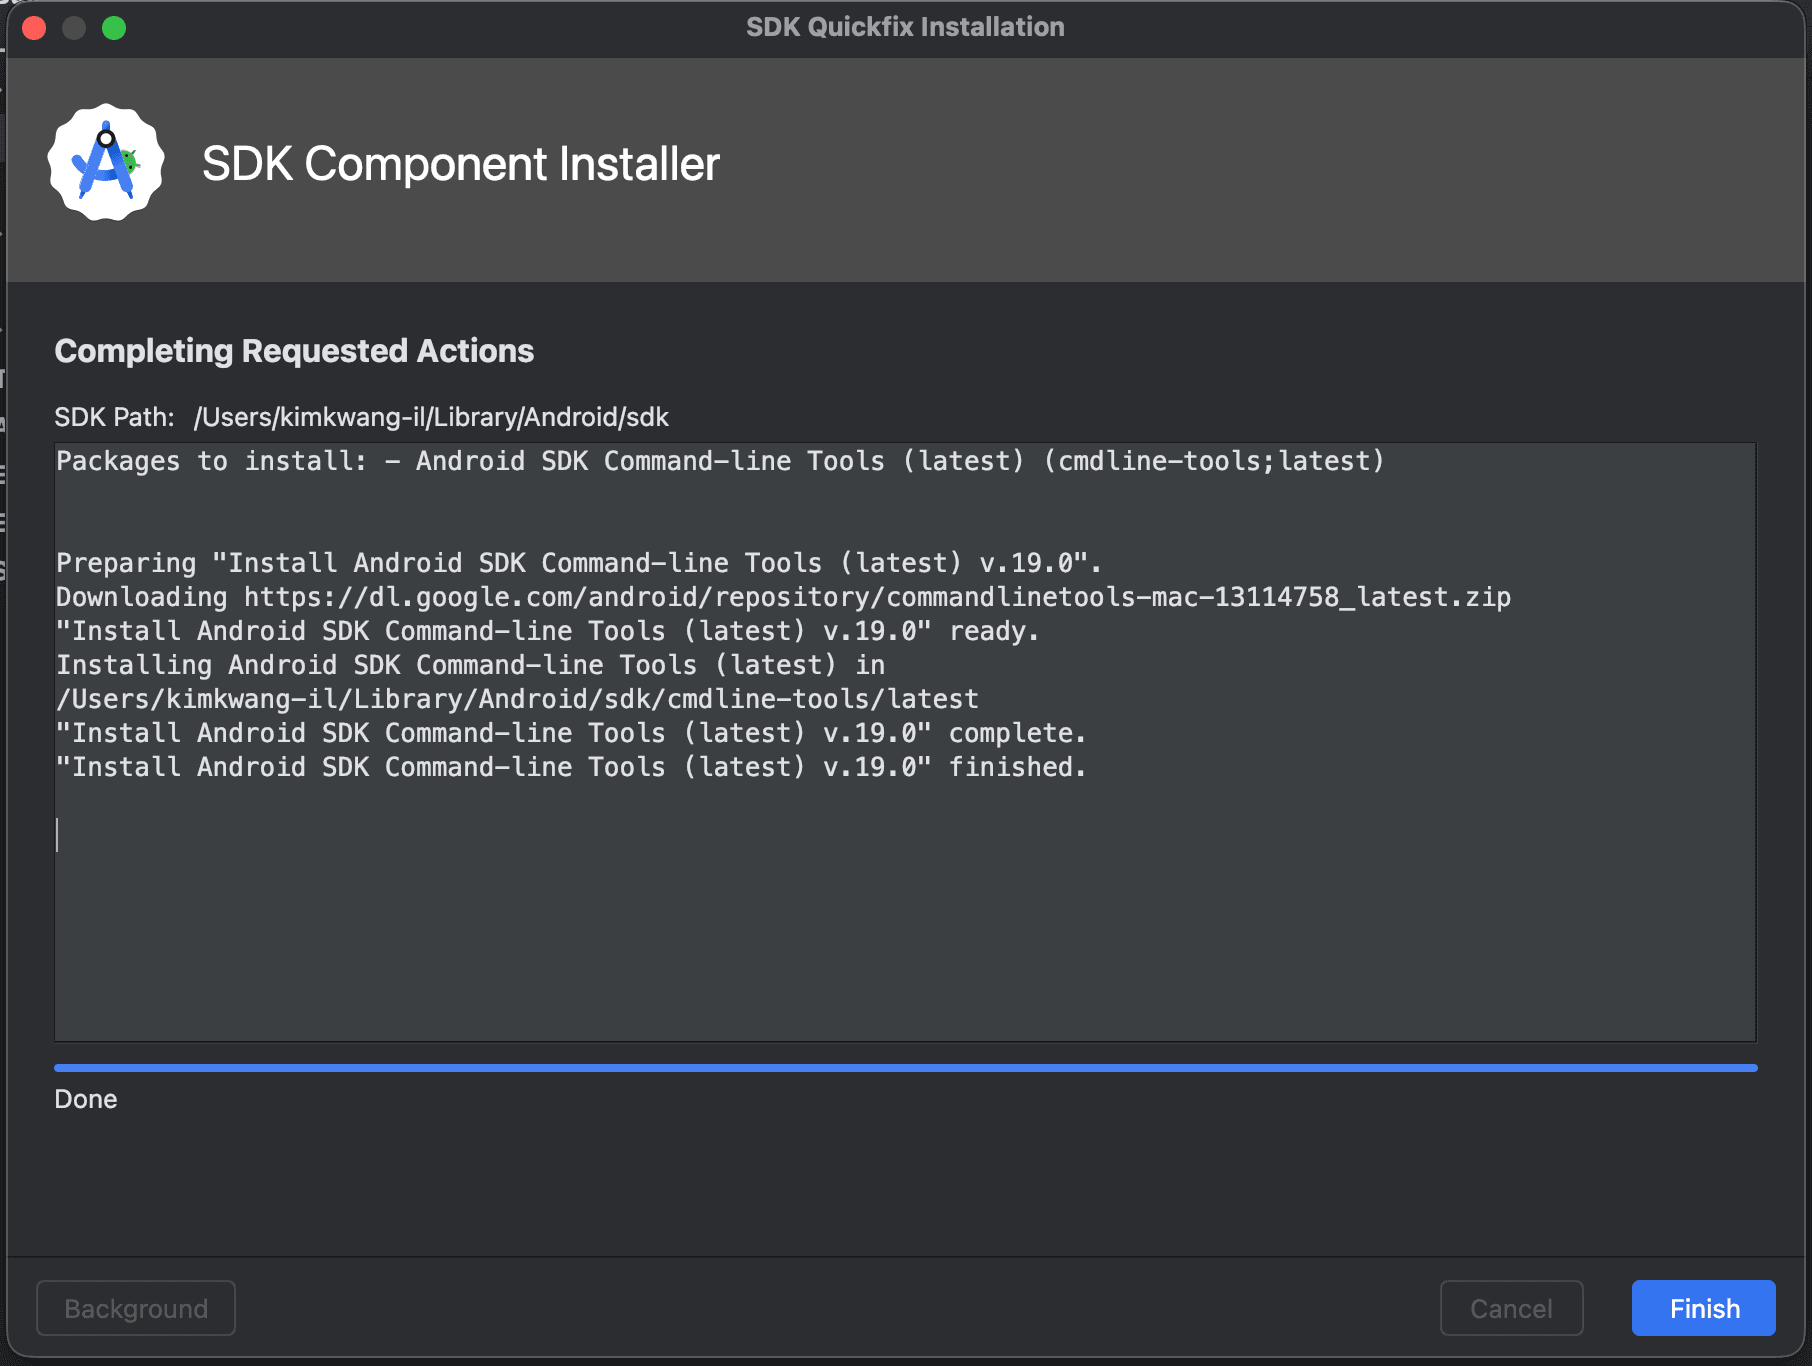The image size is (1812, 1366).
Task: Click the Completing Requested Actions heading
Action: 294,351
